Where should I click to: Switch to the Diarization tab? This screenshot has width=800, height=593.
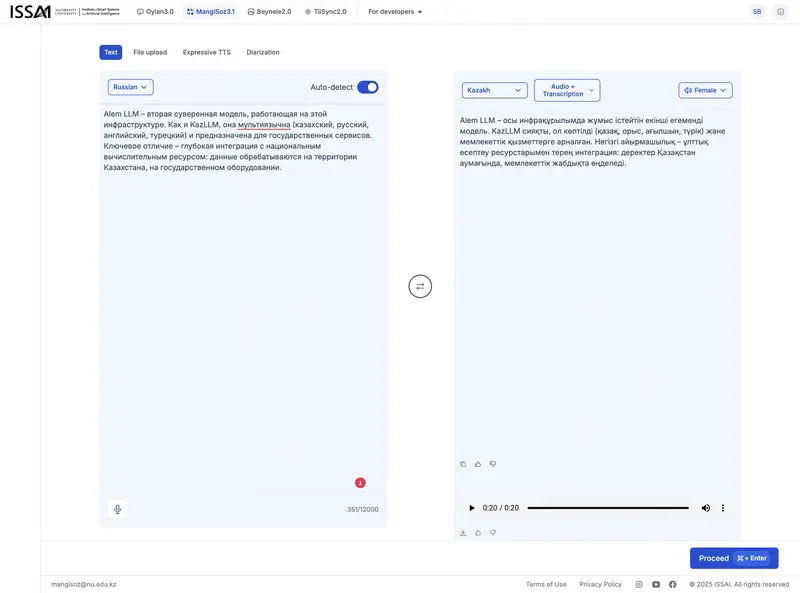pos(264,51)
